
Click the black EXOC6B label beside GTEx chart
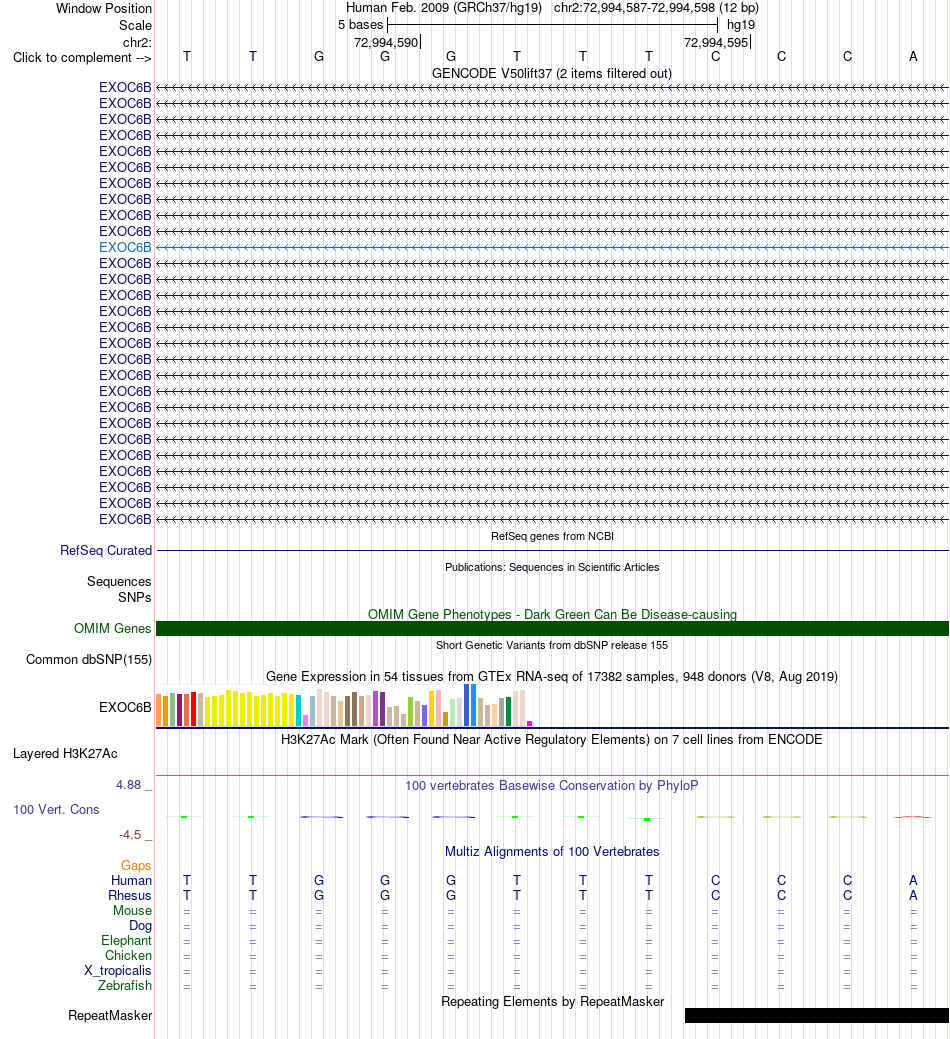125,707
